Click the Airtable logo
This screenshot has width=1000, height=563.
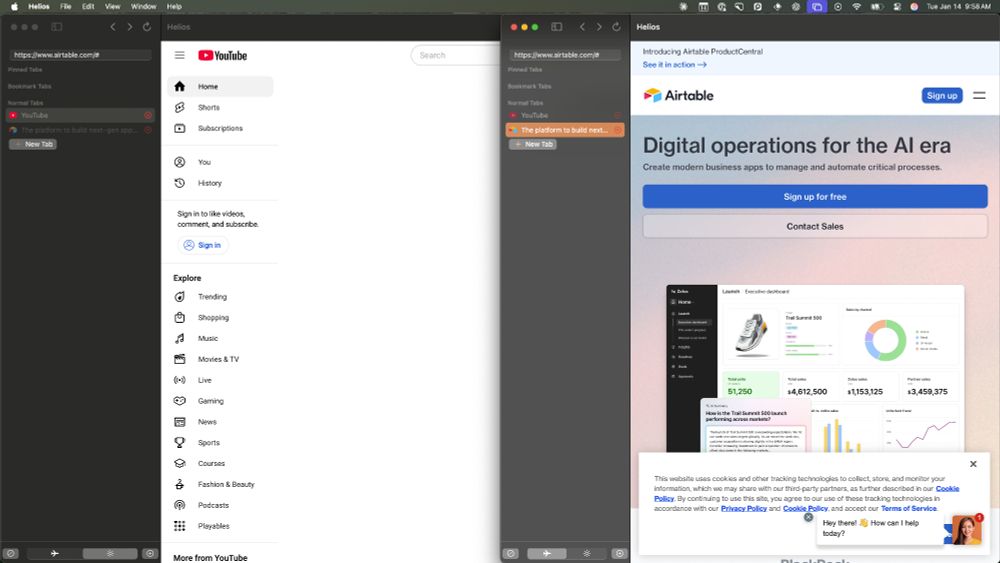[679, 96]
